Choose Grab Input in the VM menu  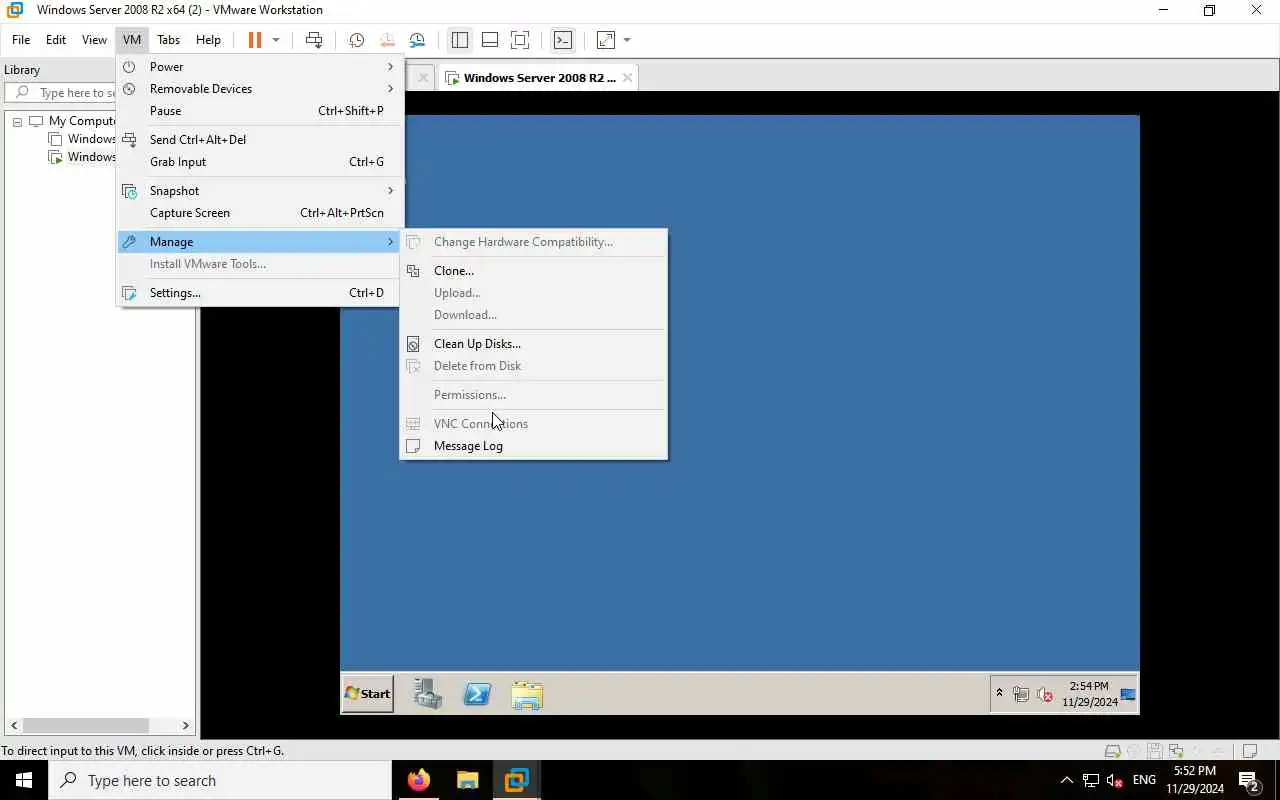coord(259,162)
